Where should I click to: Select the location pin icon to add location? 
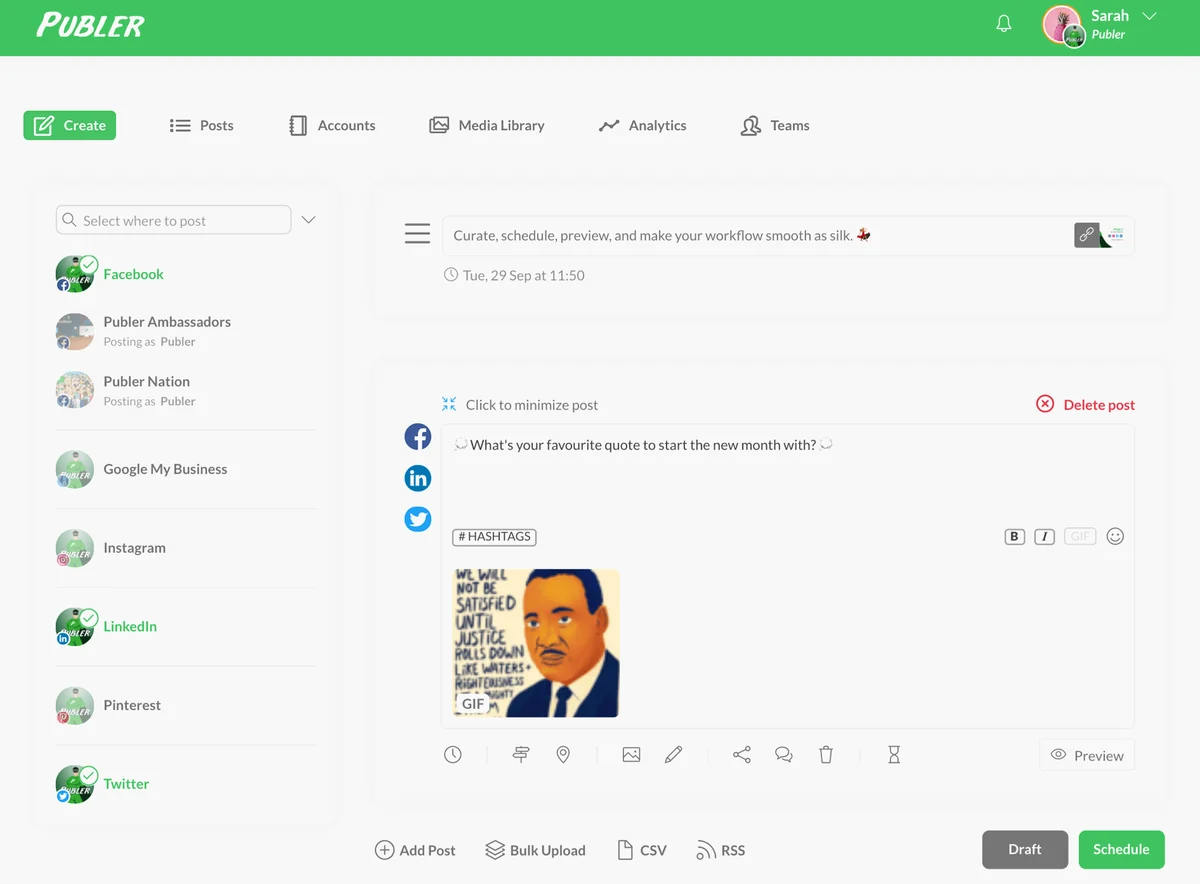click(563, 754)
